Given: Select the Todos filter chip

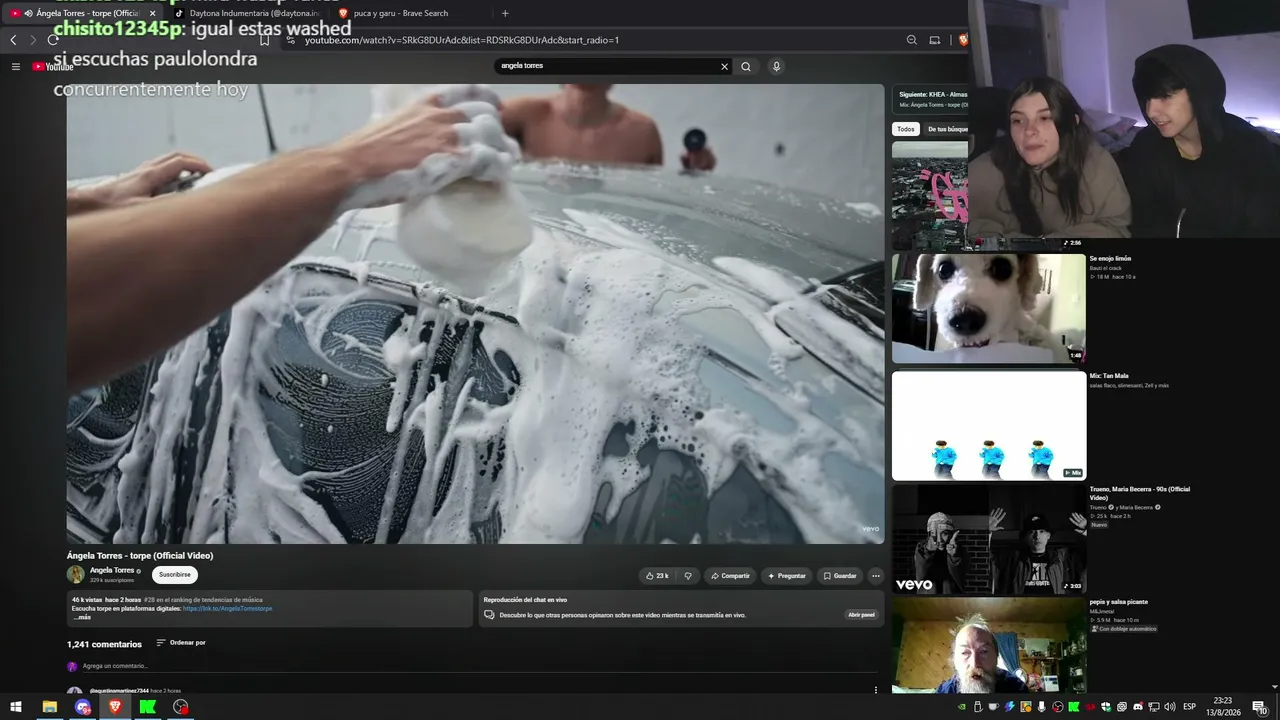Looking at the screenshot, I should 905,129.
